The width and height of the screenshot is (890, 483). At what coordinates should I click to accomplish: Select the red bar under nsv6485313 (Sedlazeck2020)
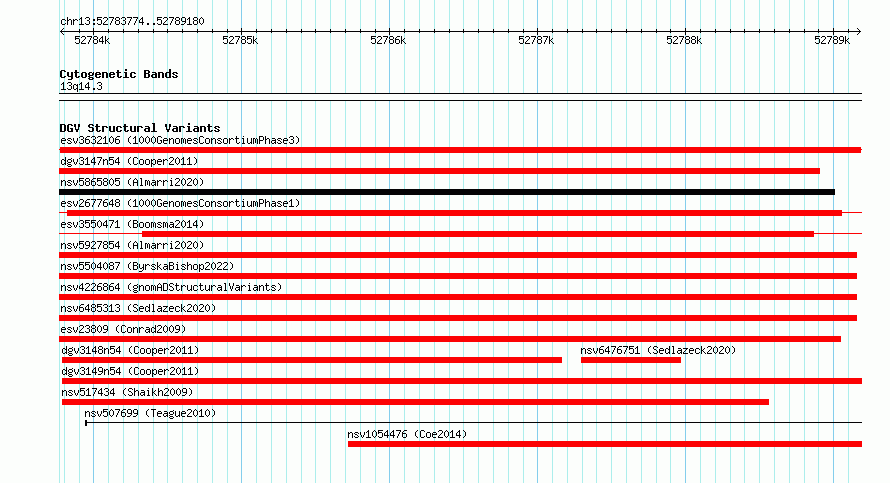click(458, 318)
